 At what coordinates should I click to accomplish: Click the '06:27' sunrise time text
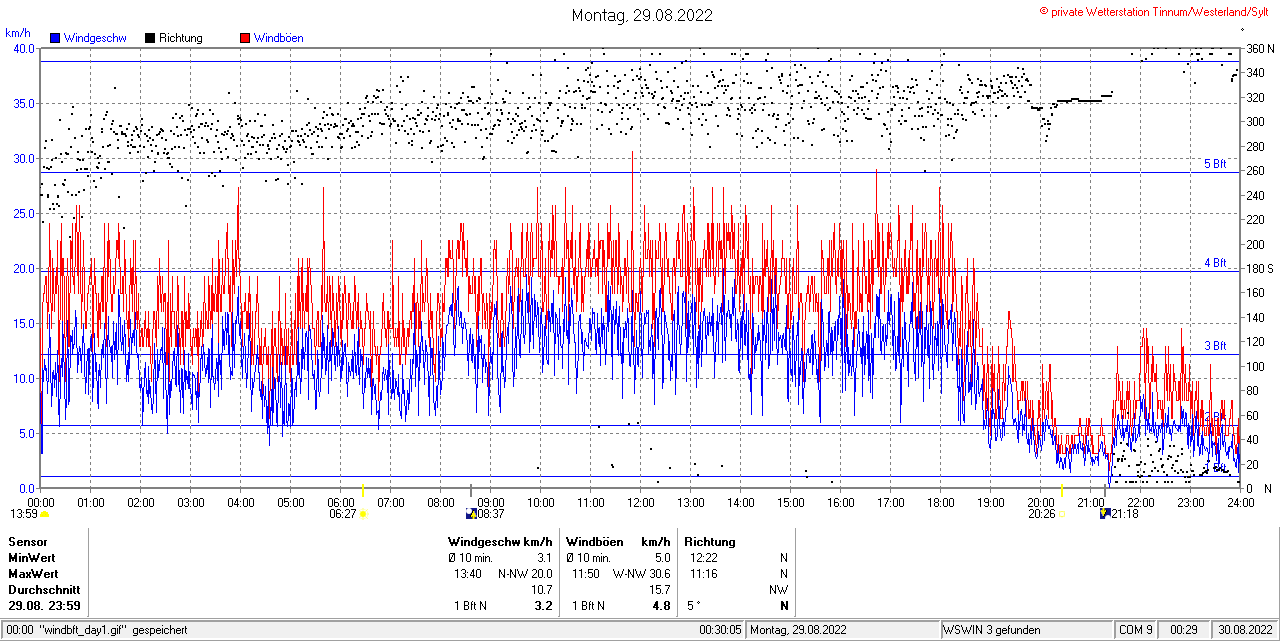(343, 514)
